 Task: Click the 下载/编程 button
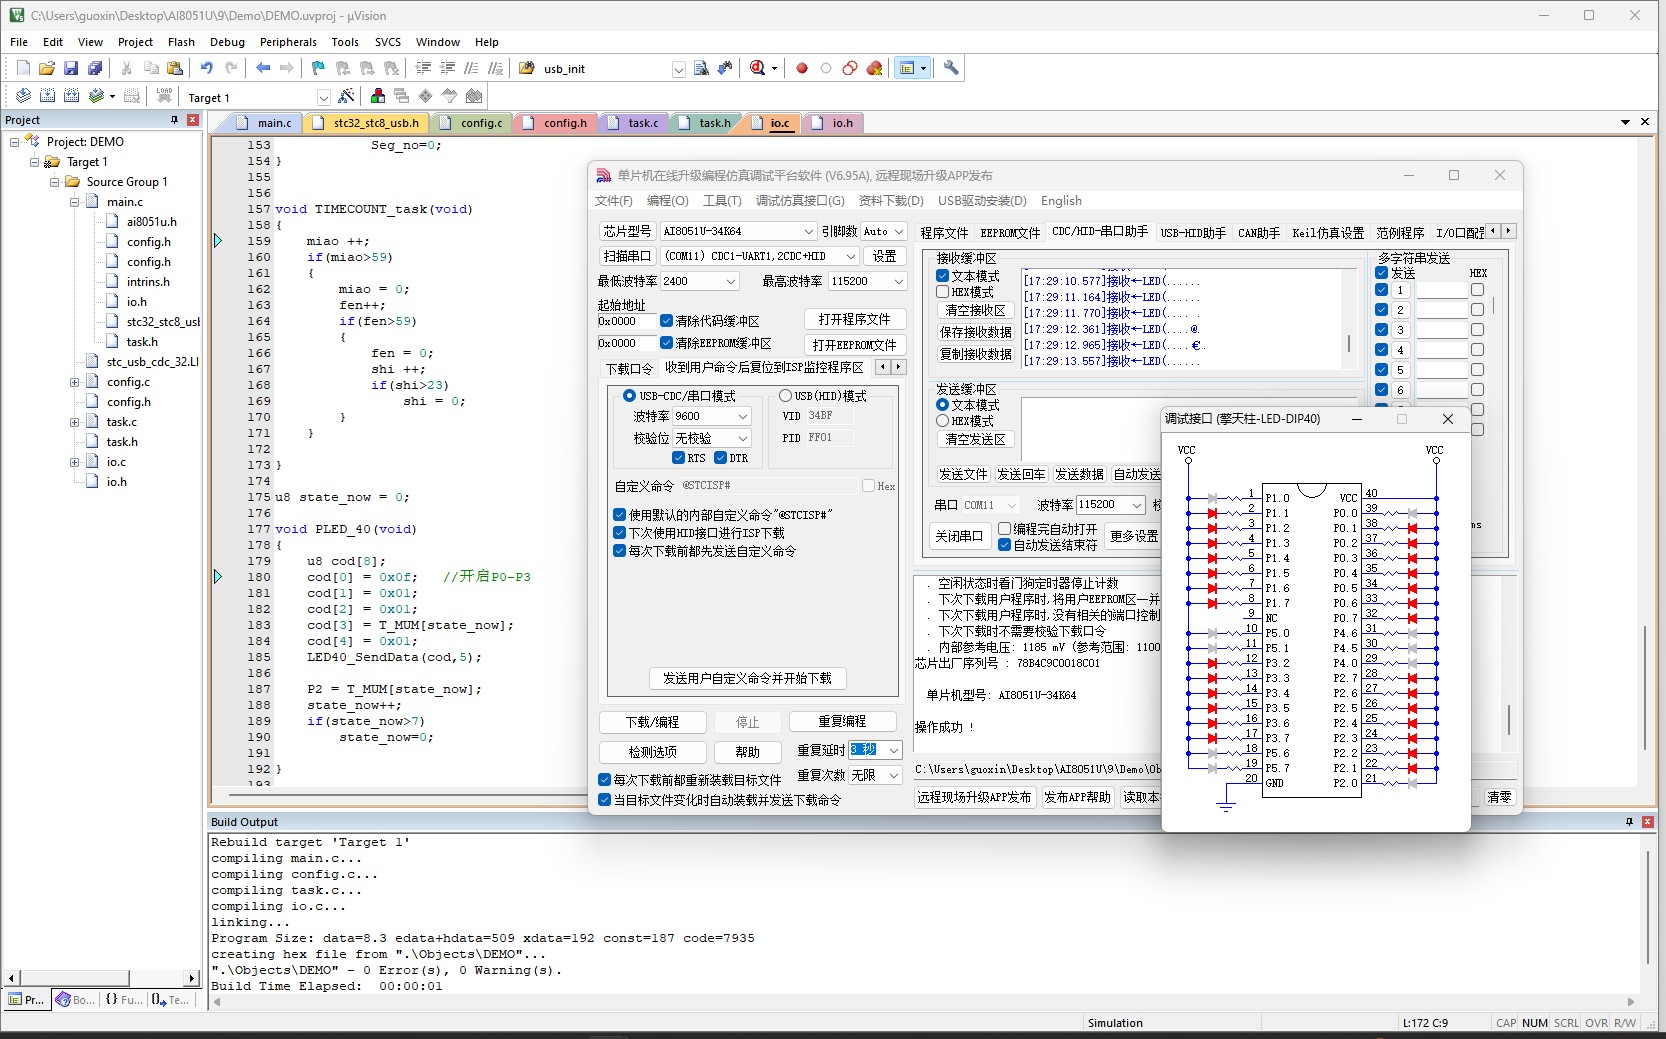click(653, 722)
